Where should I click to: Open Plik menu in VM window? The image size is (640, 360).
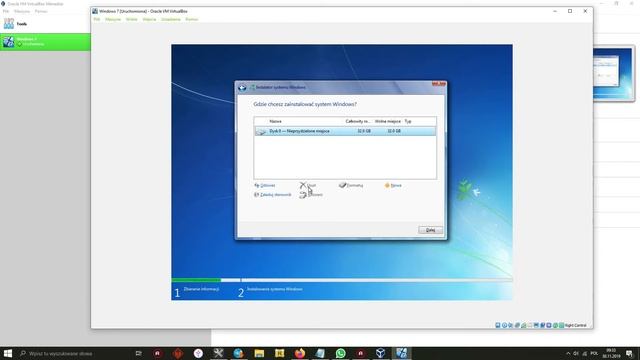tap(97, 19)
